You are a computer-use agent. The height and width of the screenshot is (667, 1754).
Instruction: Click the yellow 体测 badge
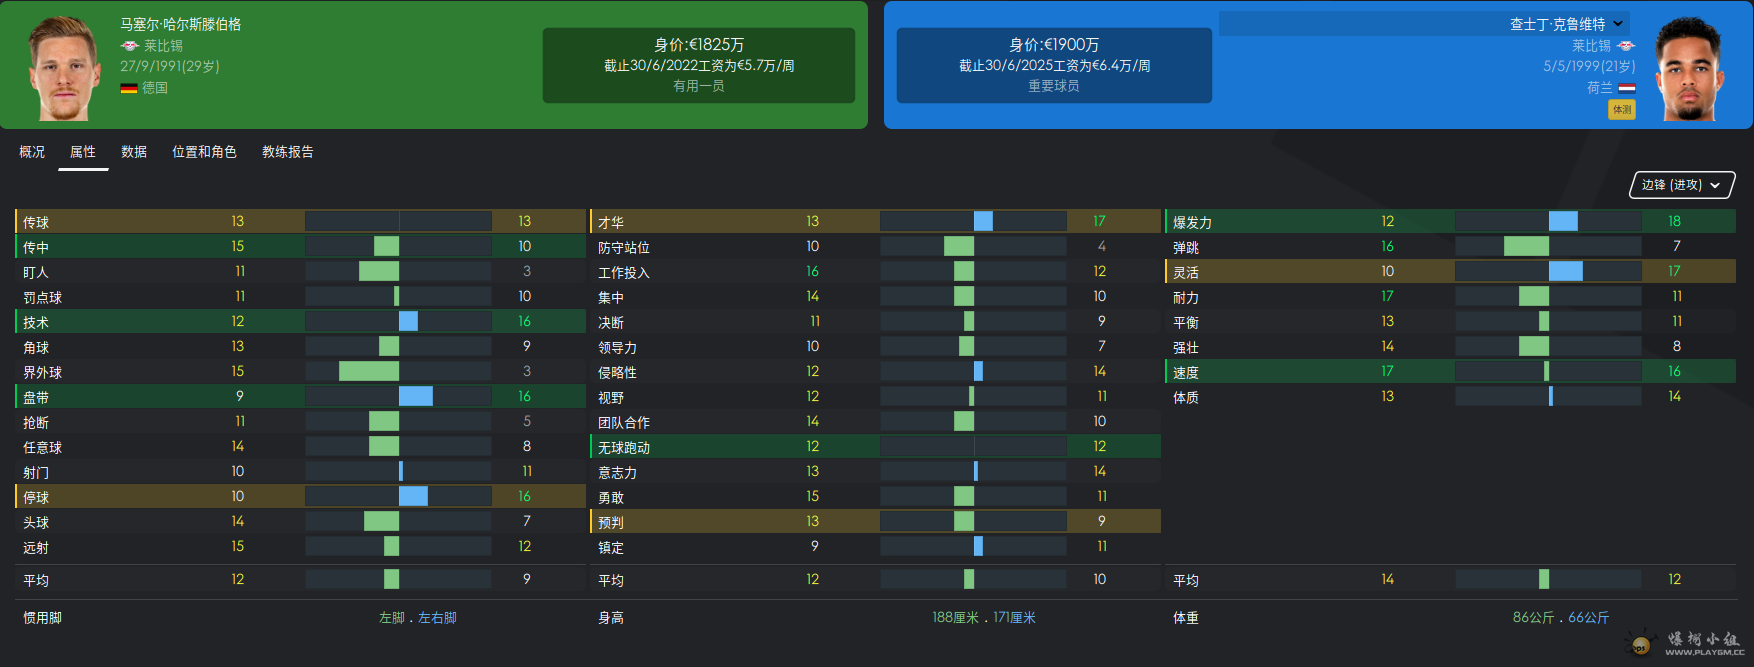(x=1622, y=109)
